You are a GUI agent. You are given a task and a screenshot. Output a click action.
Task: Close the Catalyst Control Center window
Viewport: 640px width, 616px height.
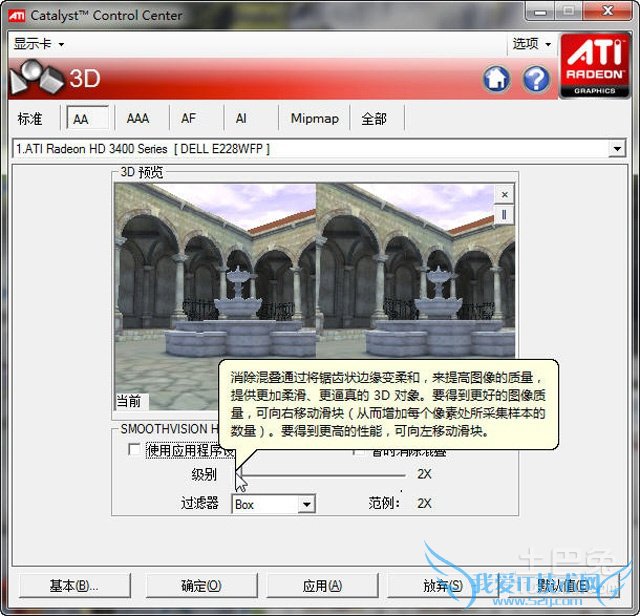click(608, 11)
